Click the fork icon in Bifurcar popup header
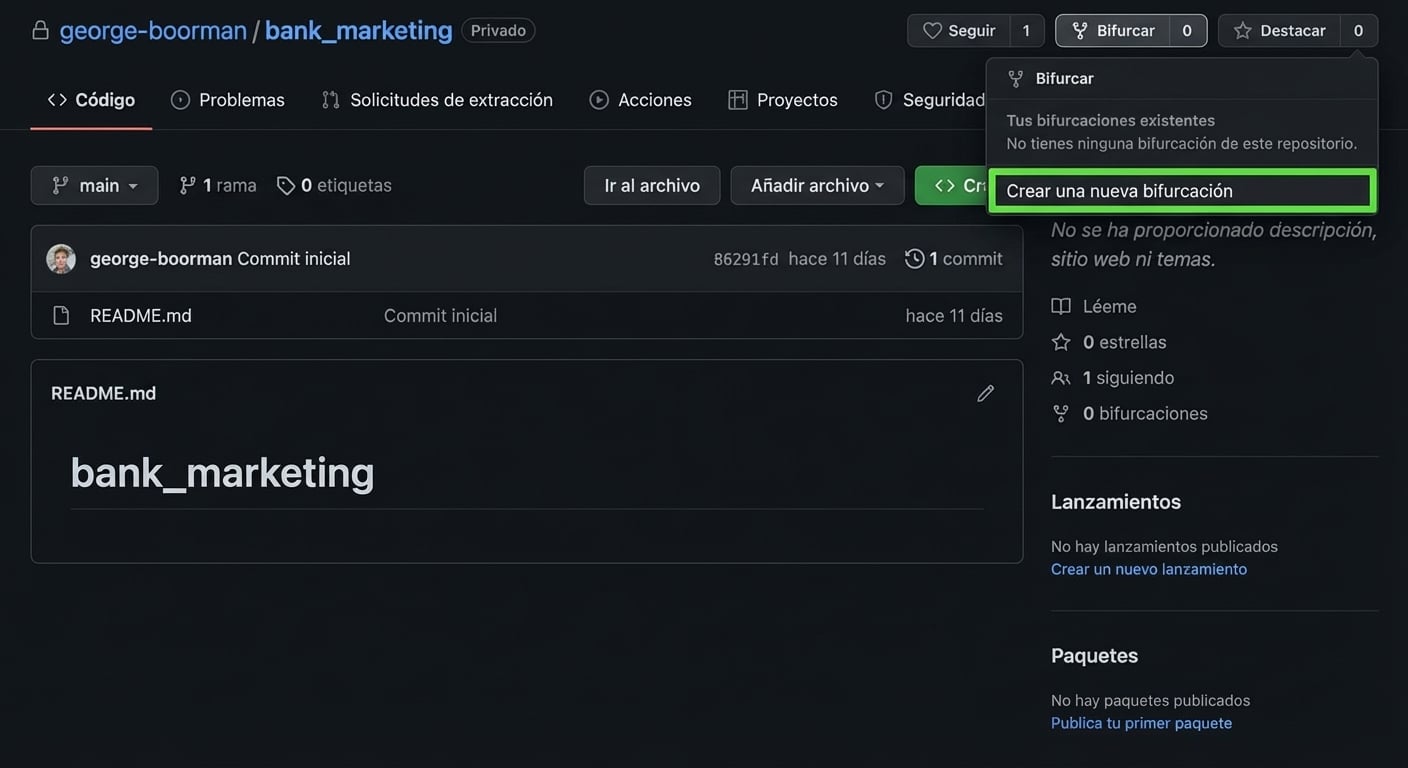Viewport: 1408px width, 768px height. coord(1016,78)
